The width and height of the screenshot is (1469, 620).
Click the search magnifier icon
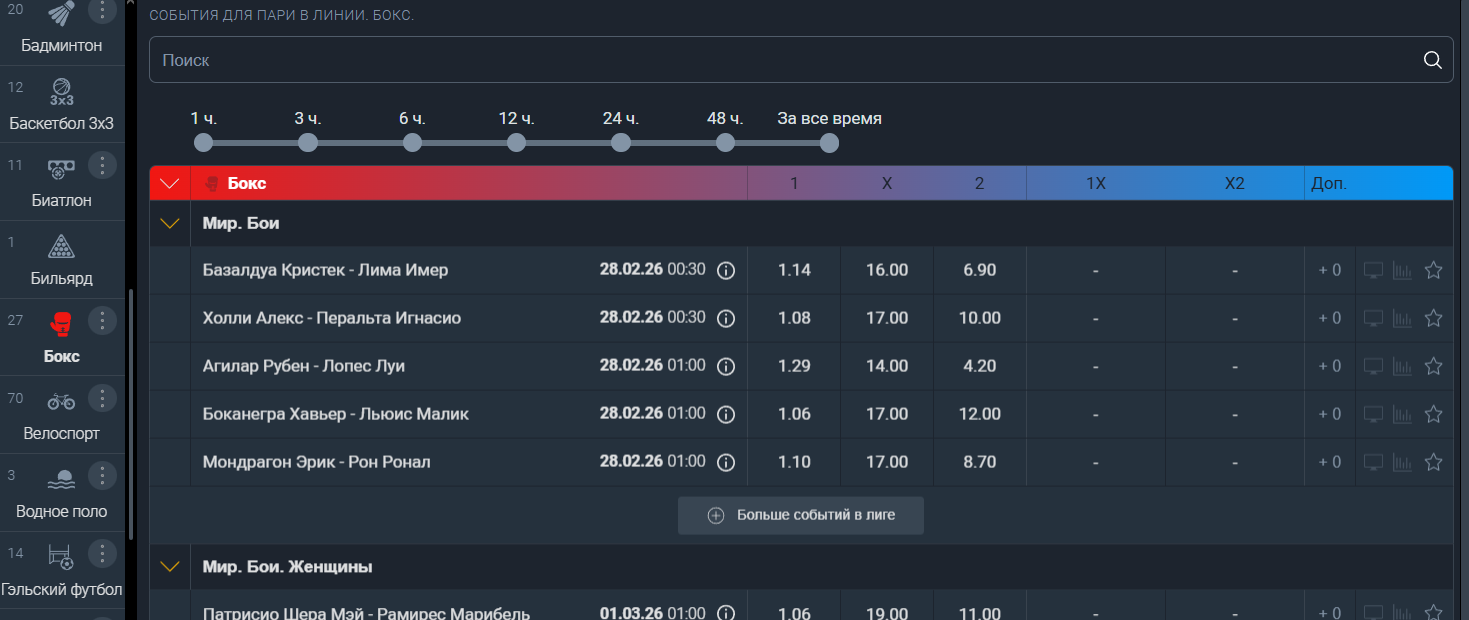[x=1432, y=60]
